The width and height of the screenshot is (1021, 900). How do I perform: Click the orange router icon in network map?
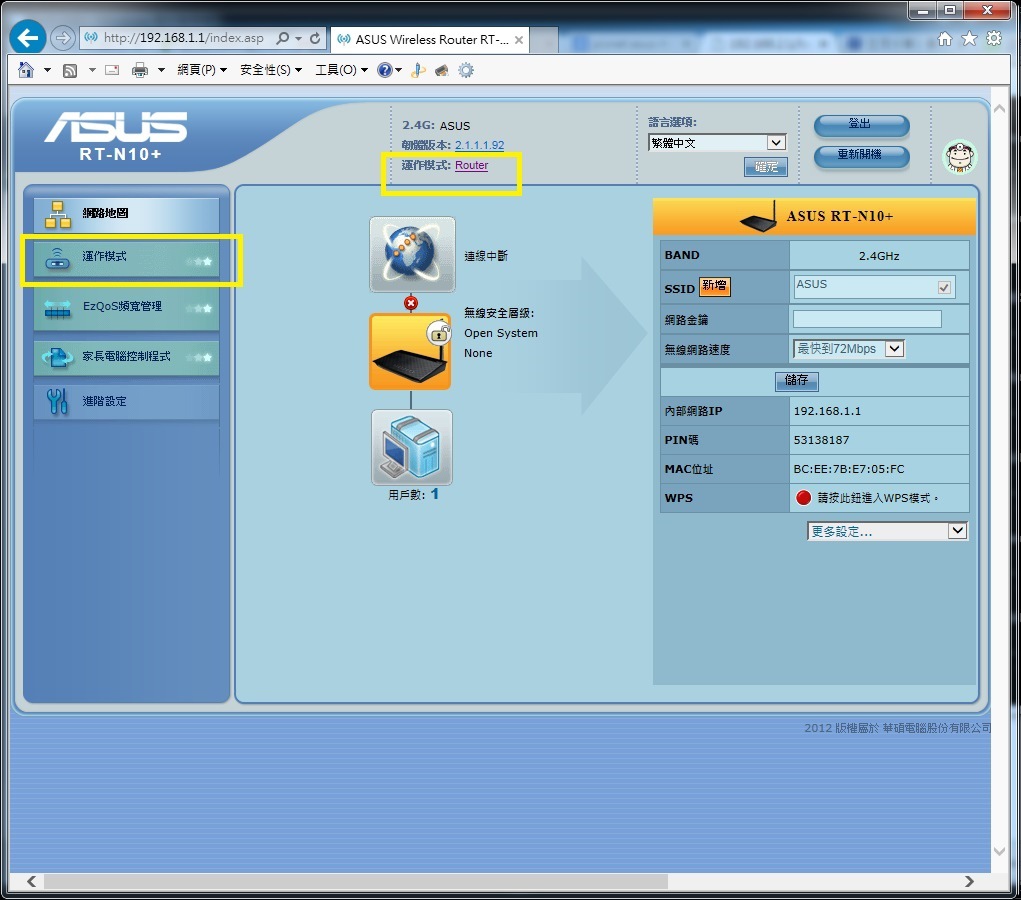(x=410, y=352)
